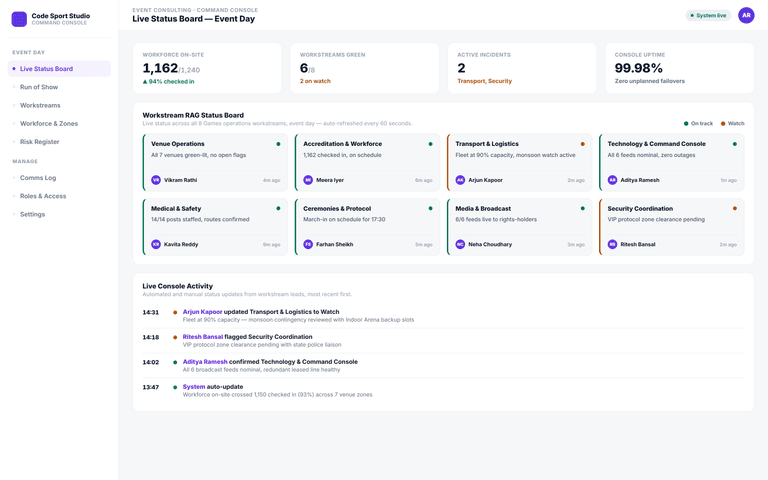Open Medical & Safety workstream card
The height and width of the screenshot is (480, 768).
tap(215, 227)
